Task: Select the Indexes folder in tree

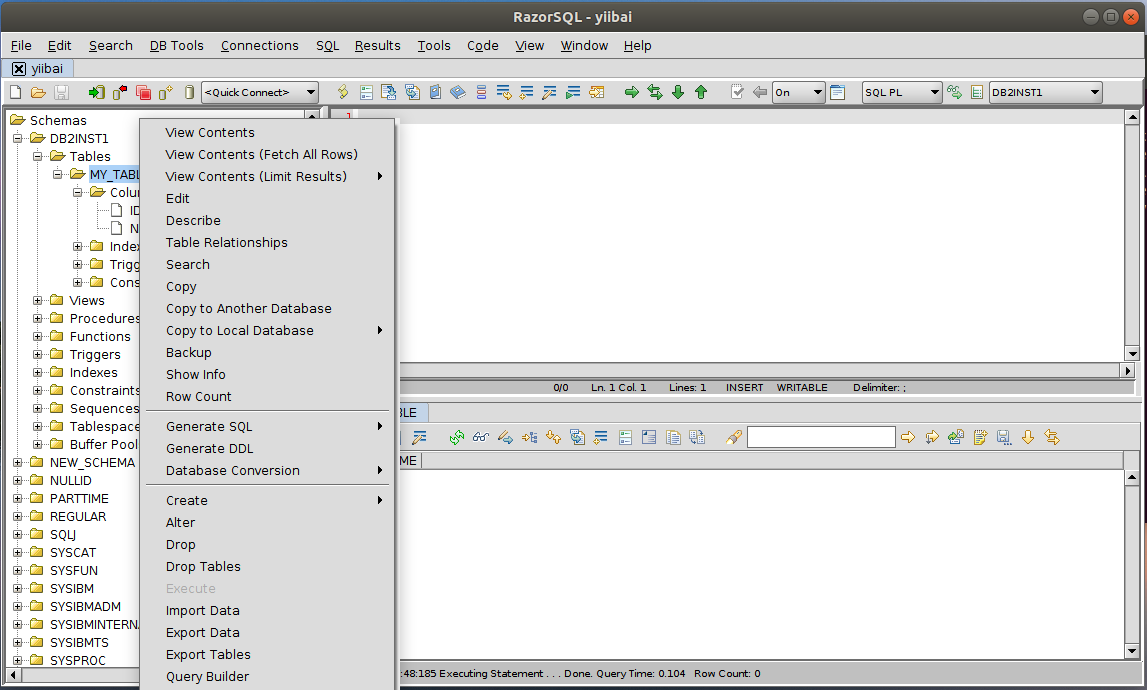Action: tap(93, 372)
